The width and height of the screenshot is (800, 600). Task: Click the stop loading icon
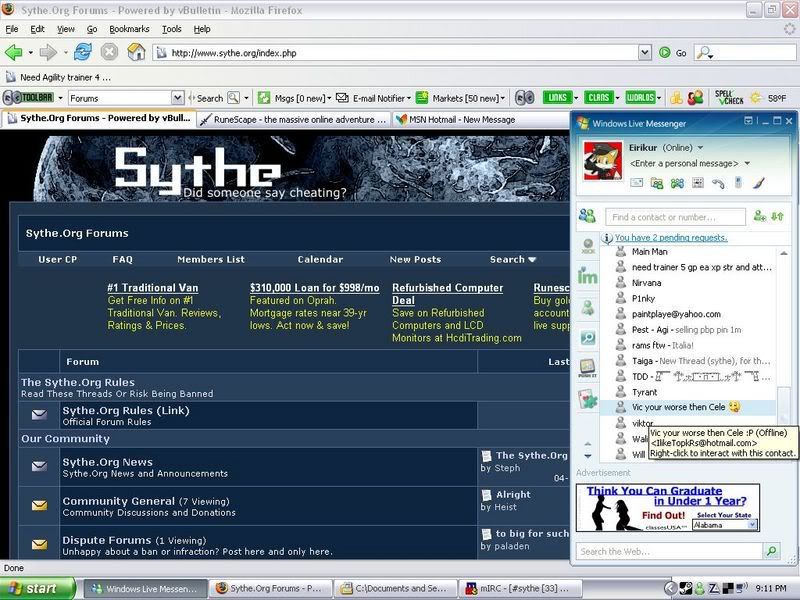[x=109, y=52]
